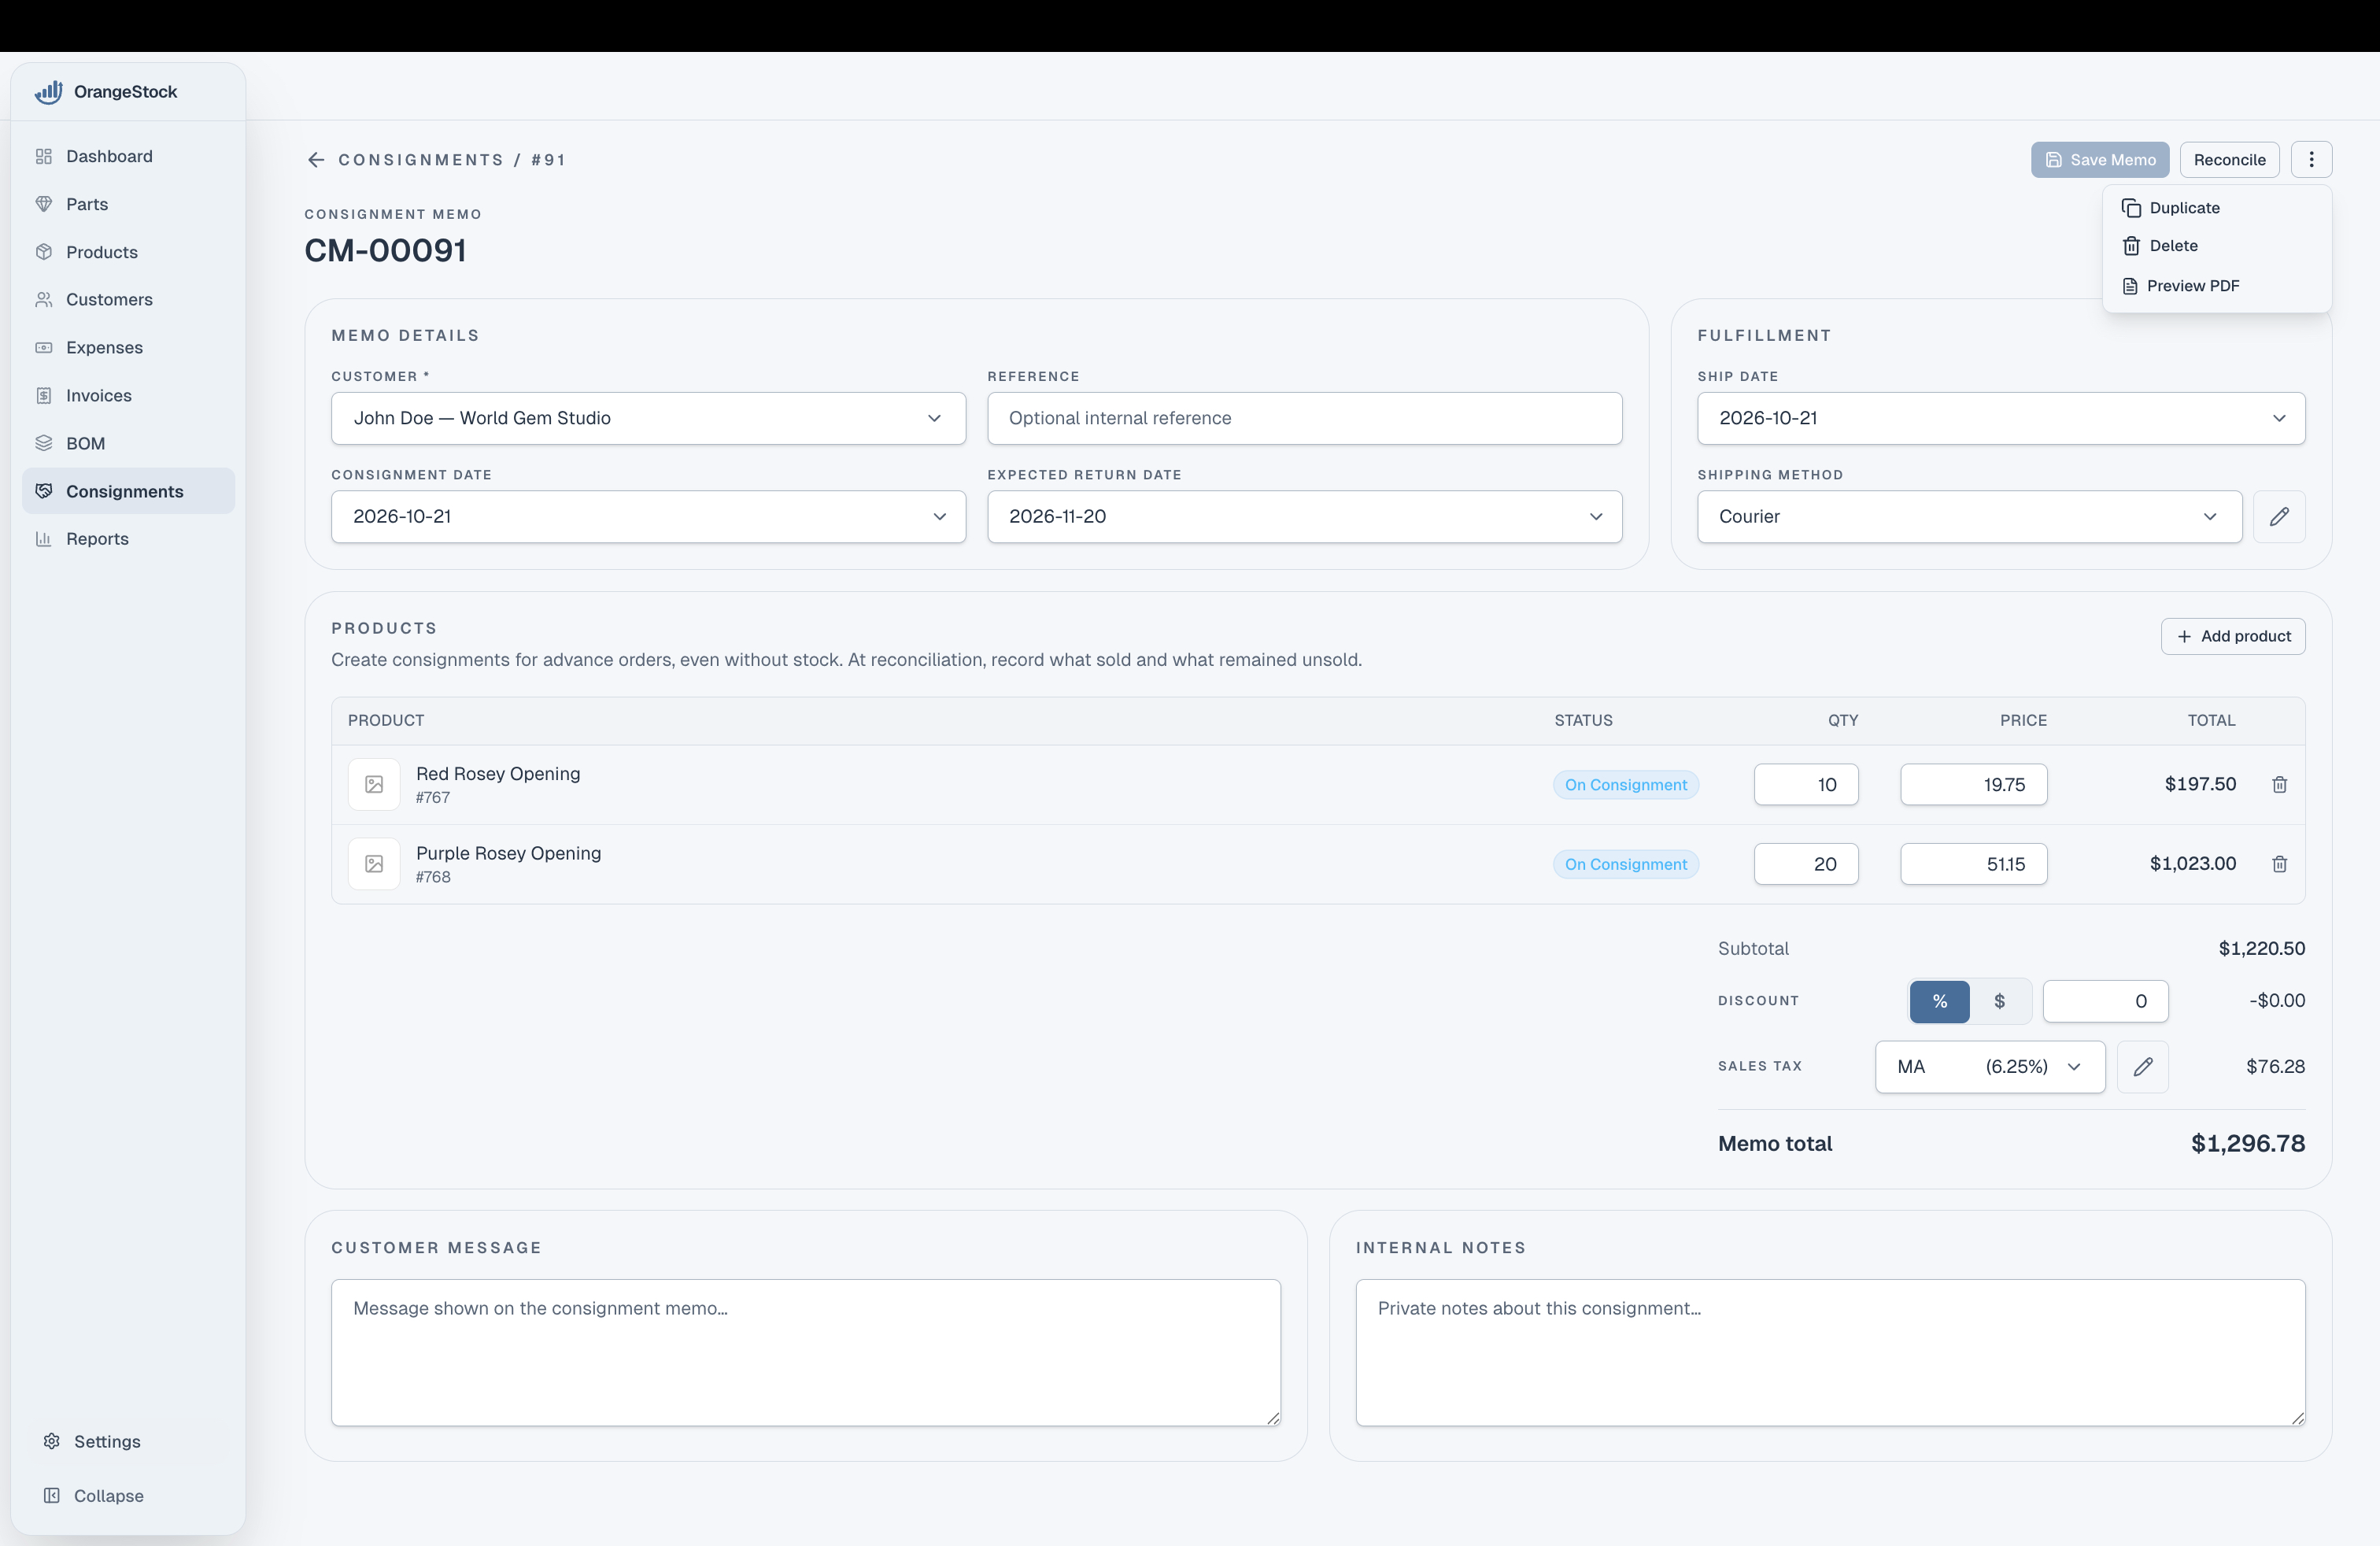2380x1546 pixels.
Task: Go to Parts in the sidebar
Action: coord(128,204)
